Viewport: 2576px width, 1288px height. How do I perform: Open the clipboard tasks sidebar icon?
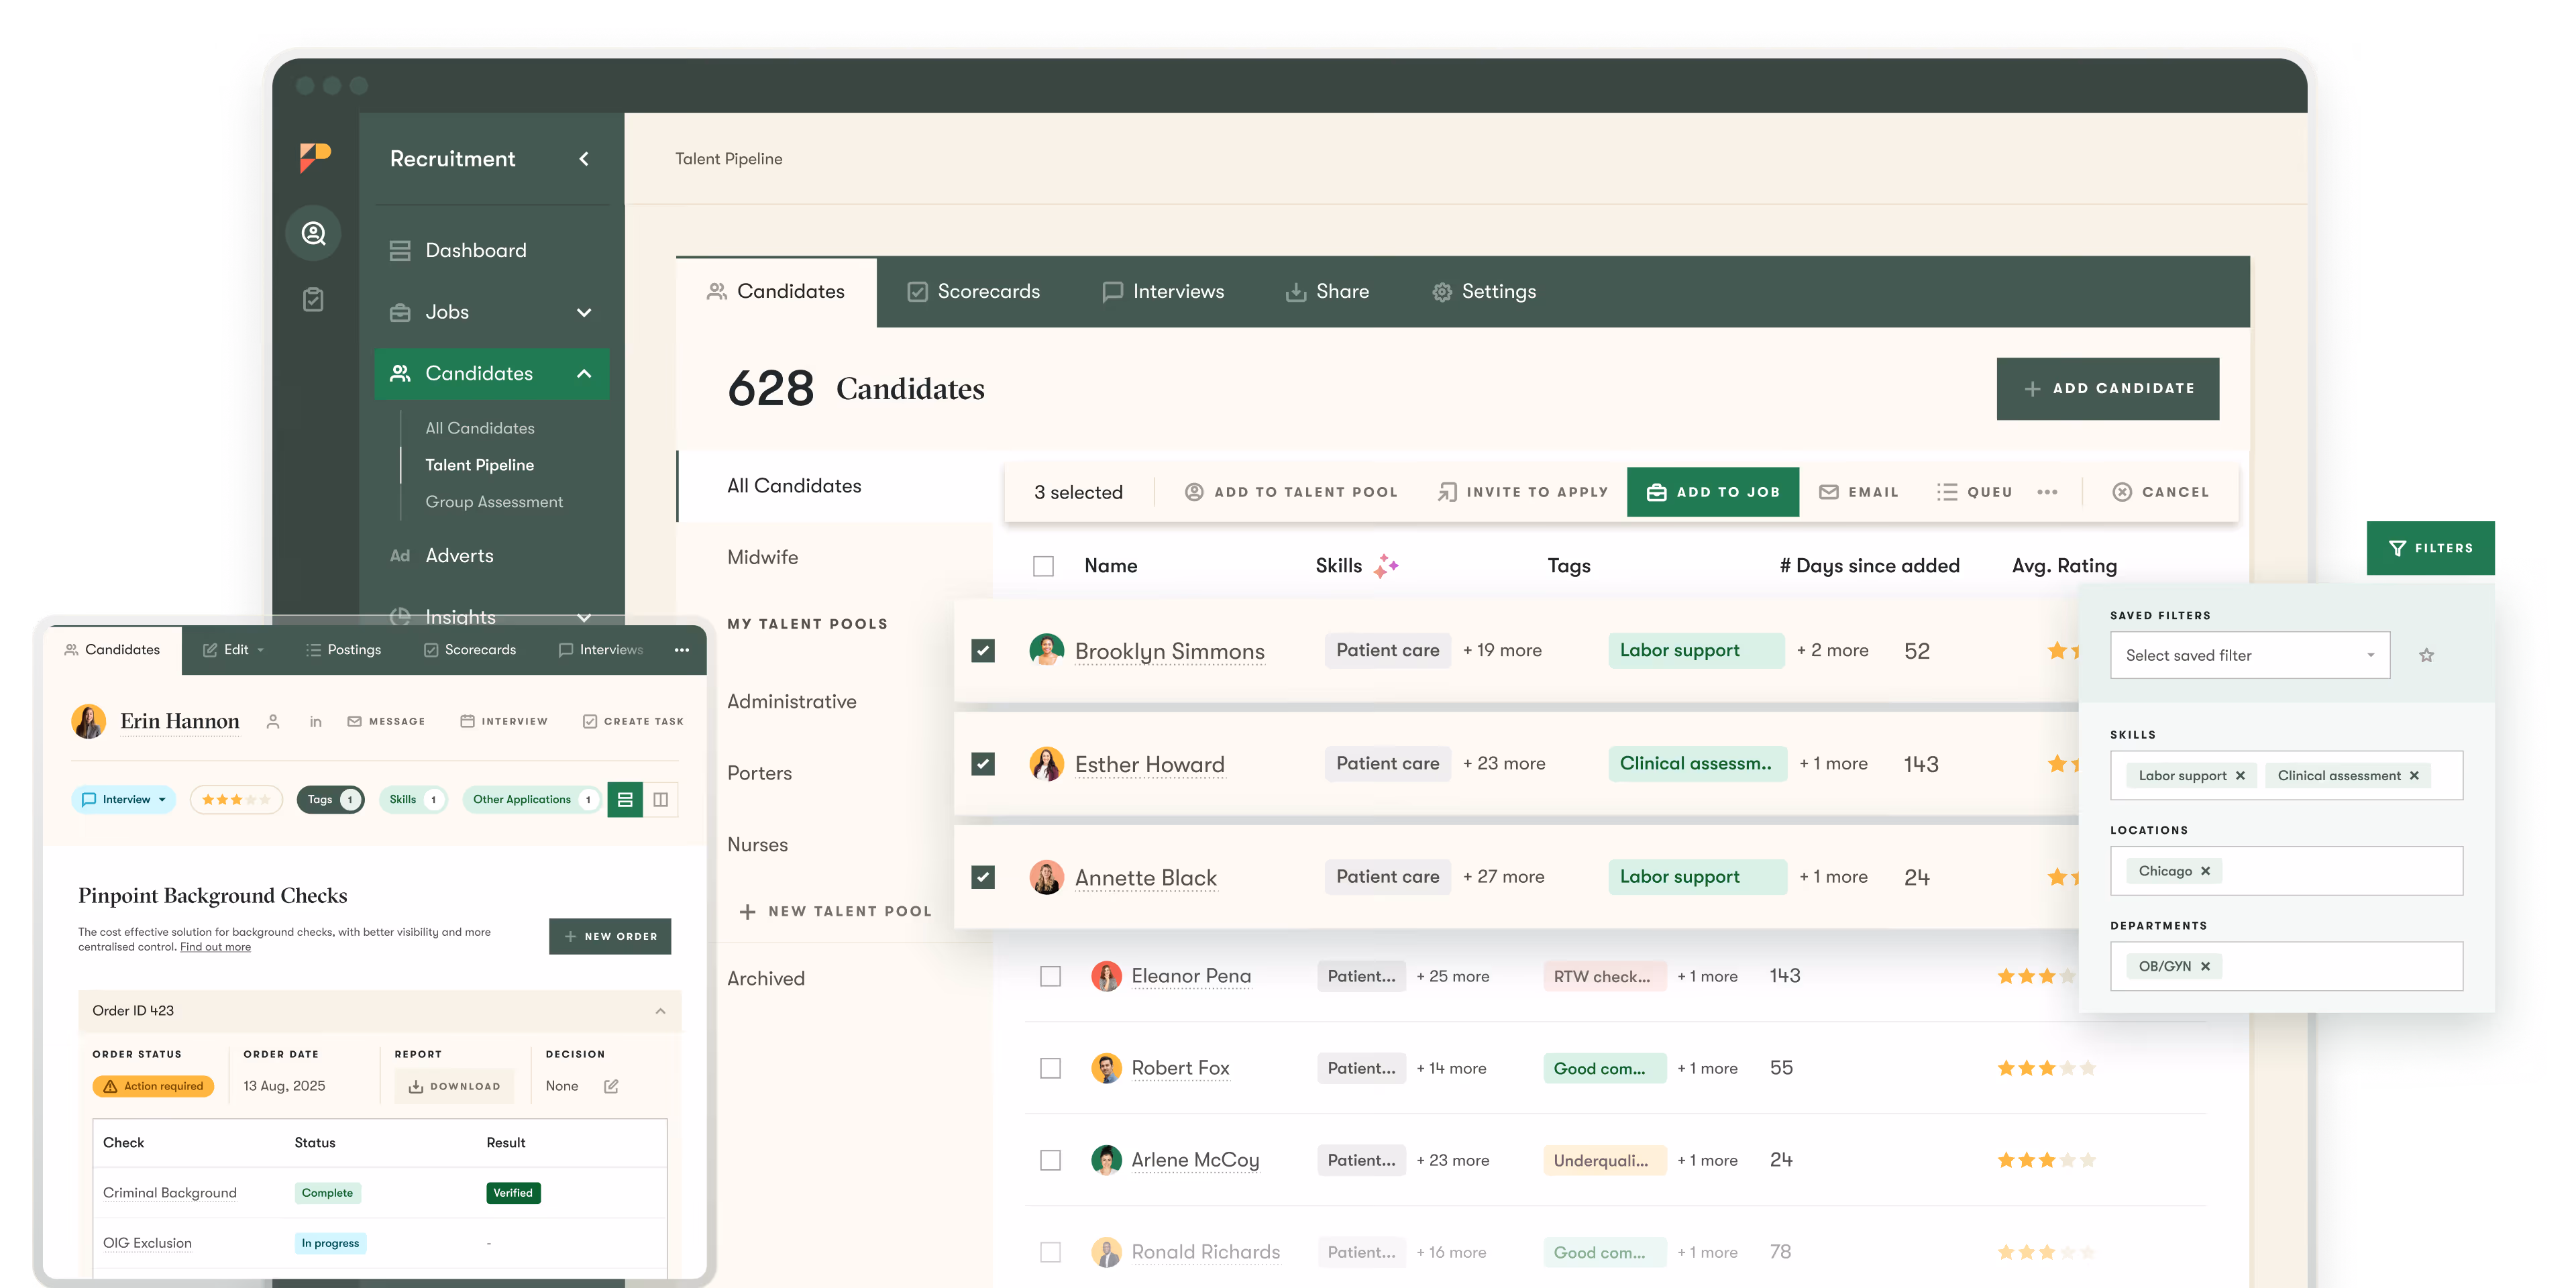[x=313, y=299]
